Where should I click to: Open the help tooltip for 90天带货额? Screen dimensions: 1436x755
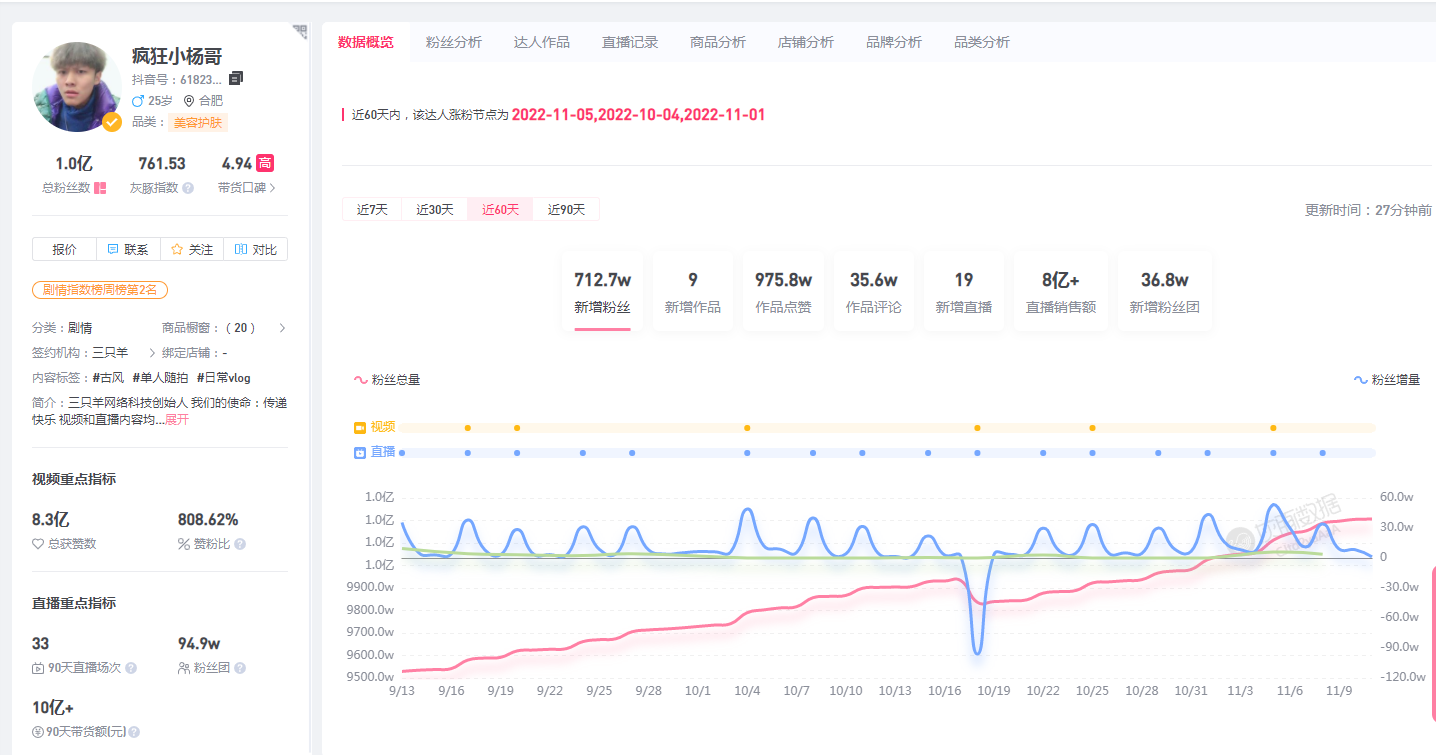(134, 732)
